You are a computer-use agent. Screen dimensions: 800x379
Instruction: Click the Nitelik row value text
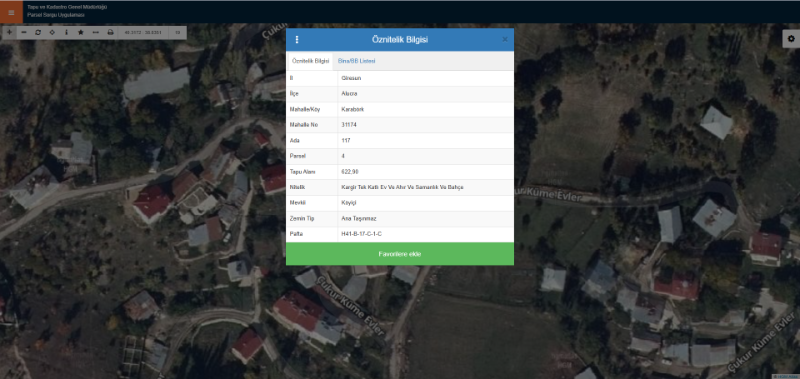point(403,188)
